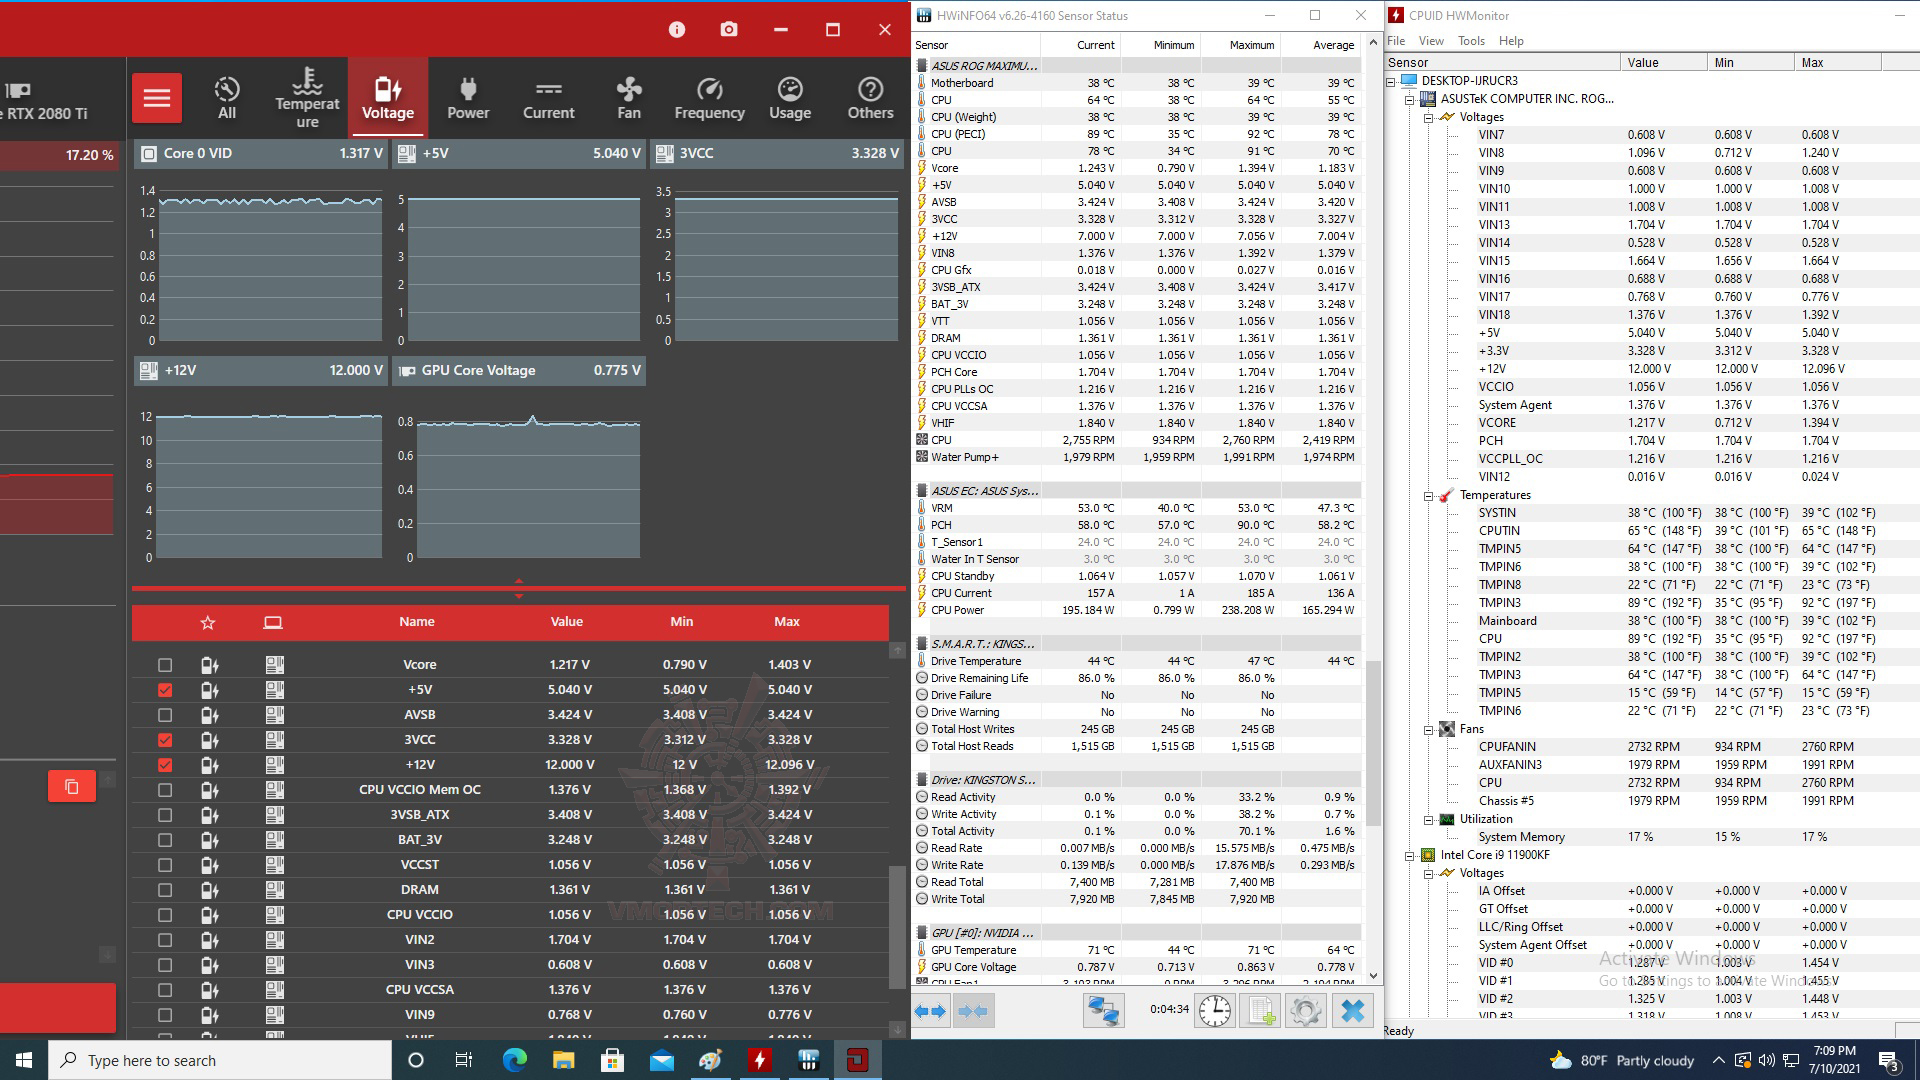
Task: Click the HWiNFO reset clock icon
Action: point(1214,1011)
